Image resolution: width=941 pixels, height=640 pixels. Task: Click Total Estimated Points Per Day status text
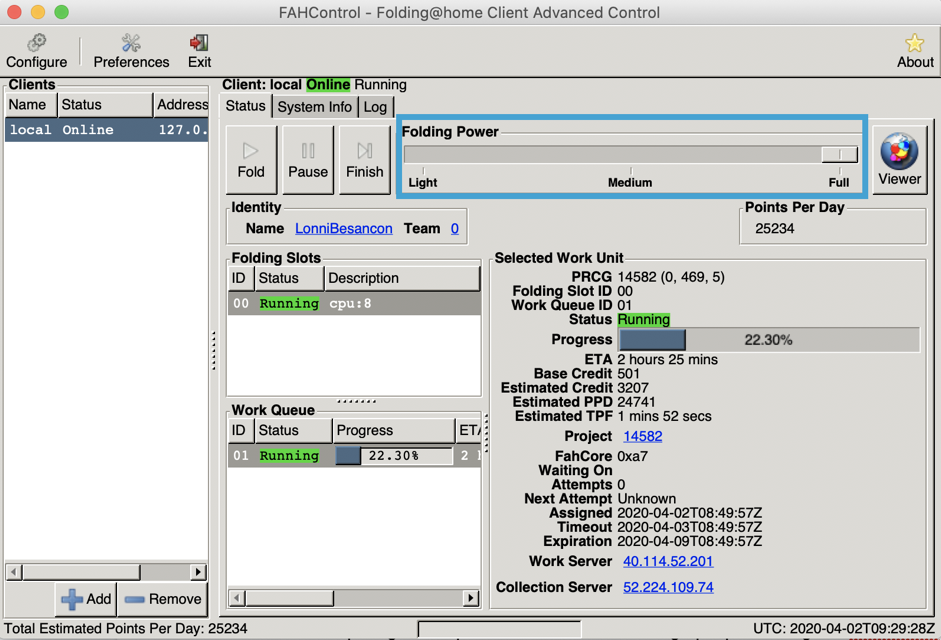[x=125, y=629]
